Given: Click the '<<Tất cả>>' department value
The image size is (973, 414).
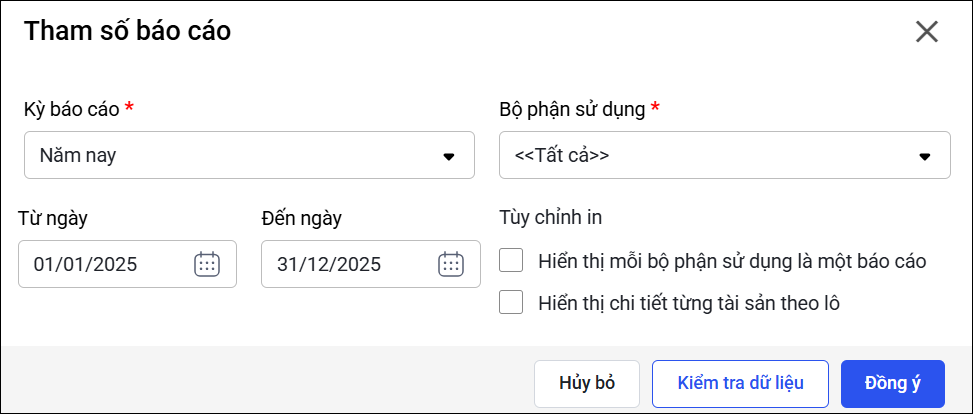Looking at the screenshot, I should click(x=562, y=156).
